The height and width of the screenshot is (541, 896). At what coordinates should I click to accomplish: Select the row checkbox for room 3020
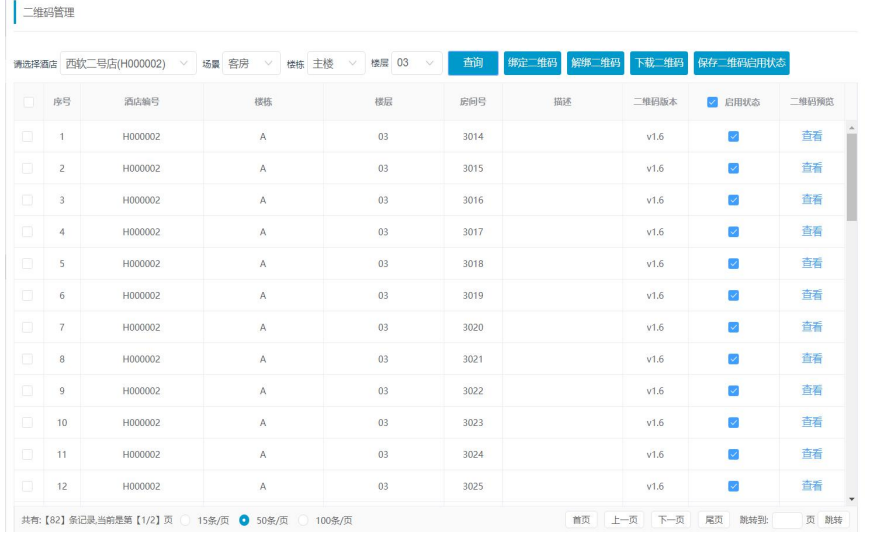click(27, 327)
